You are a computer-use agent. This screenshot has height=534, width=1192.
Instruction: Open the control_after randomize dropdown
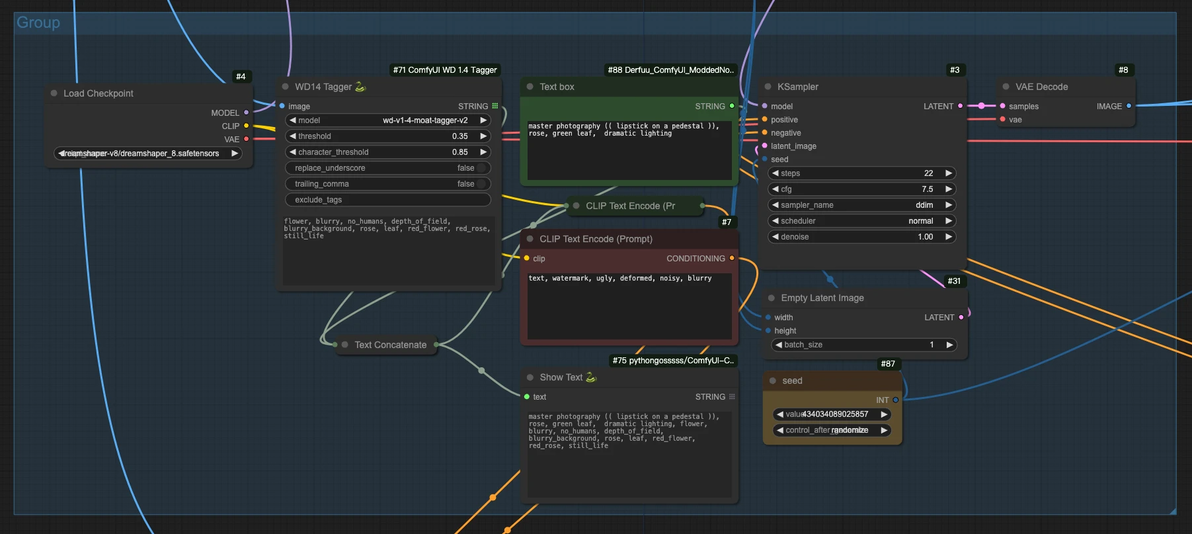(832, 431)
